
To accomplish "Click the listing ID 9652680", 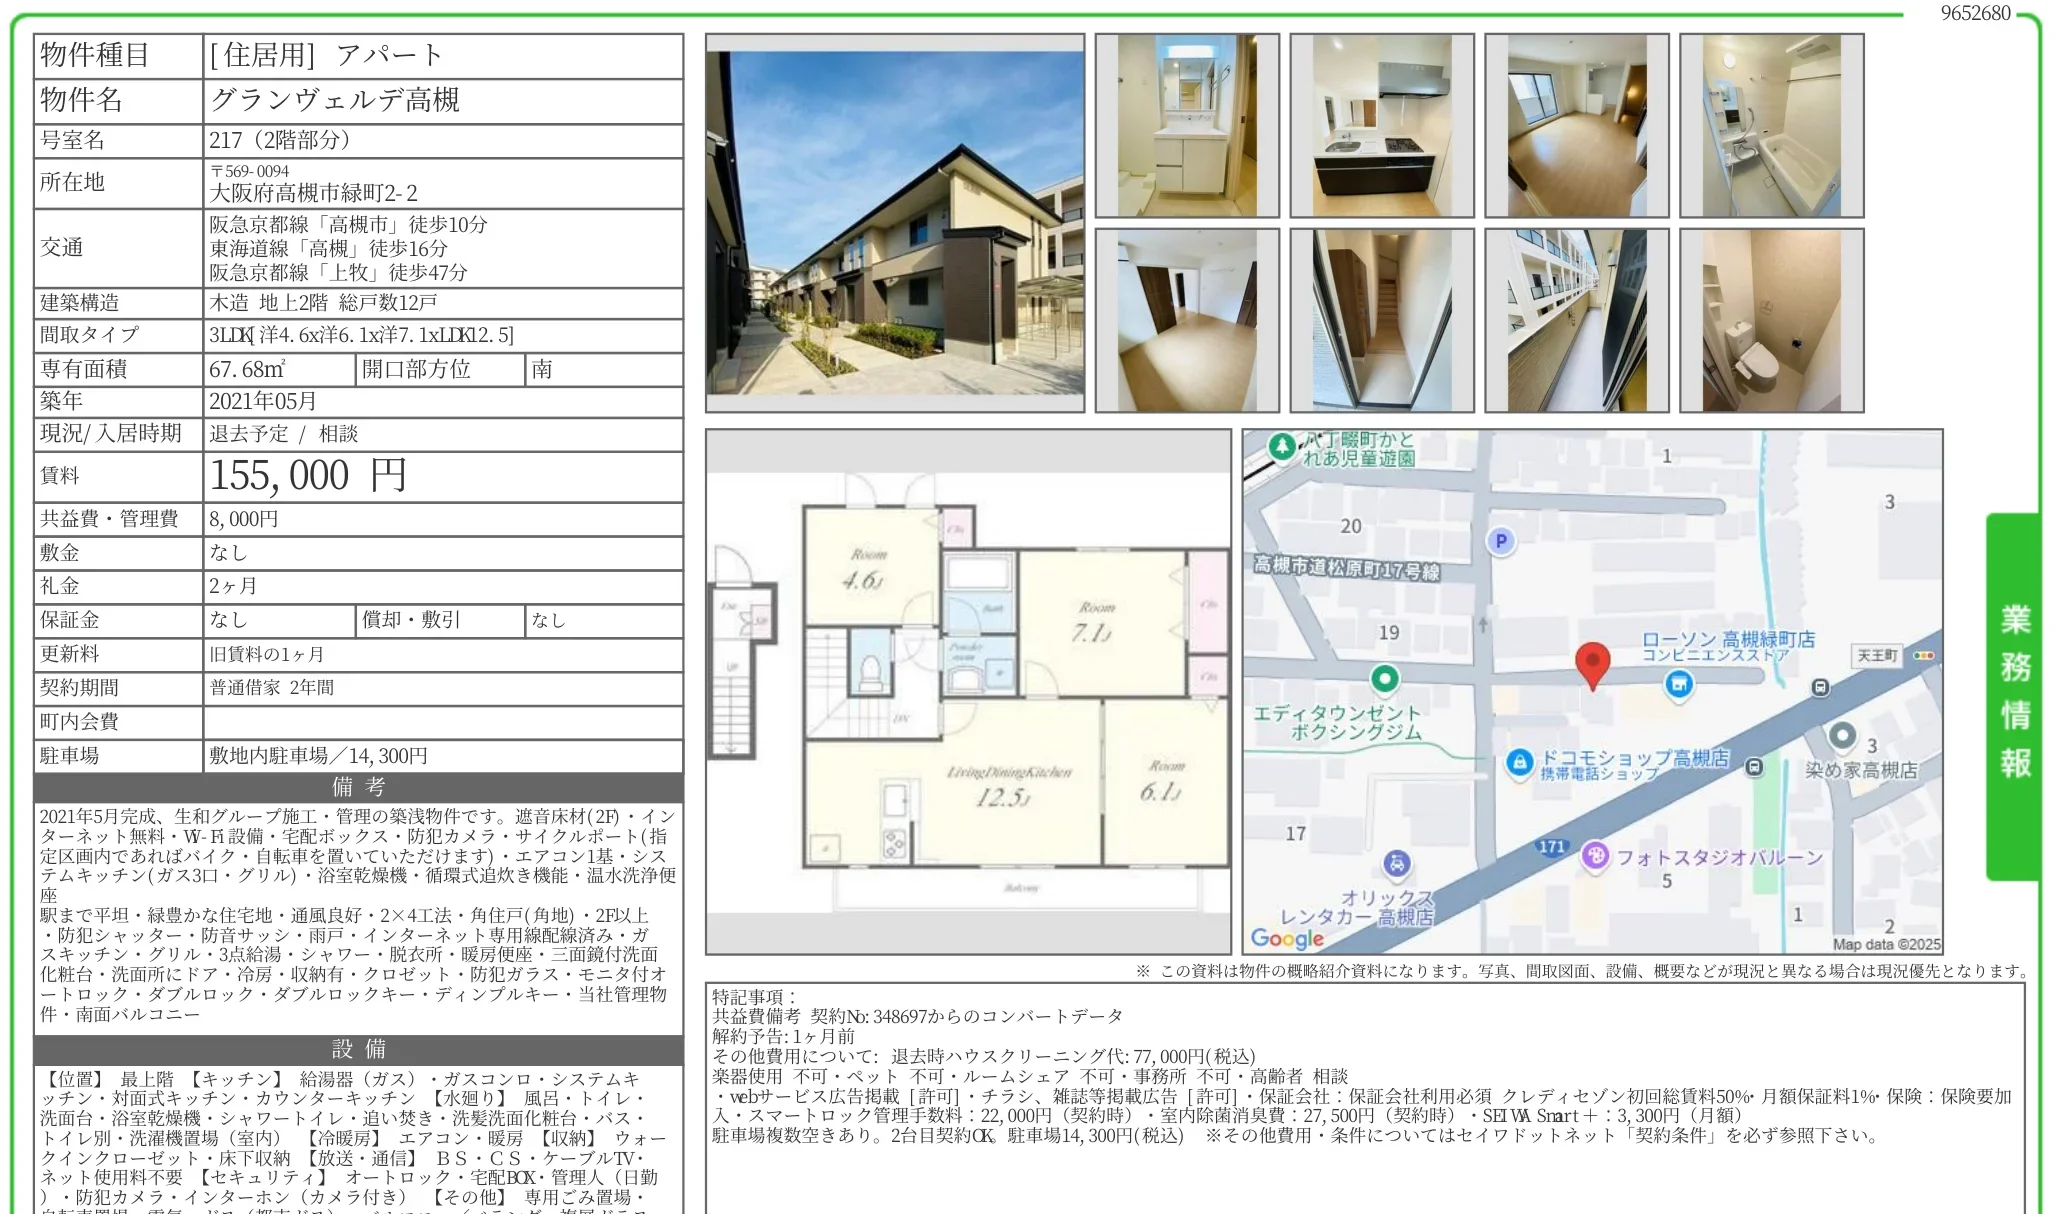I will pos(1976,13).
